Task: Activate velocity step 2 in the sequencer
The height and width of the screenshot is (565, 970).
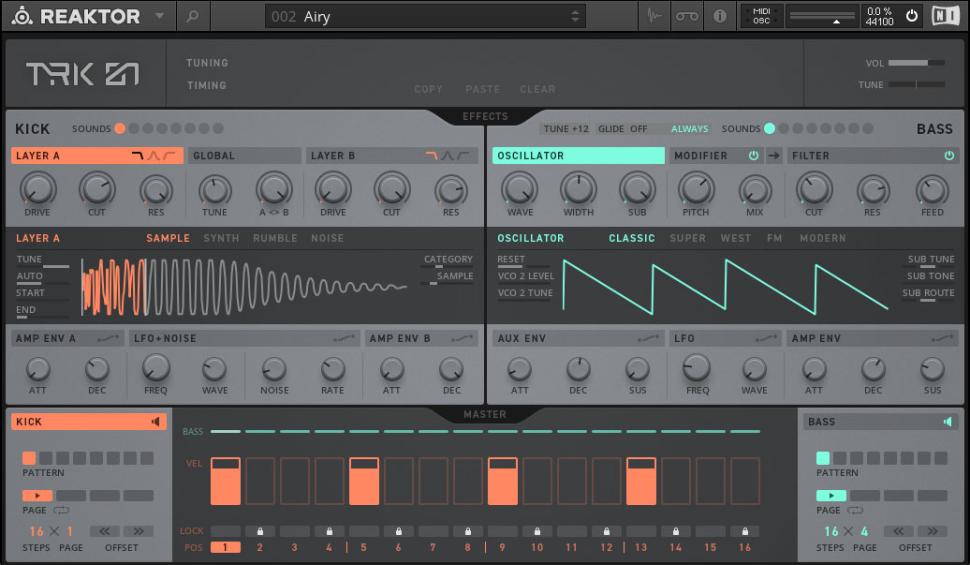Action: (260, 481)
